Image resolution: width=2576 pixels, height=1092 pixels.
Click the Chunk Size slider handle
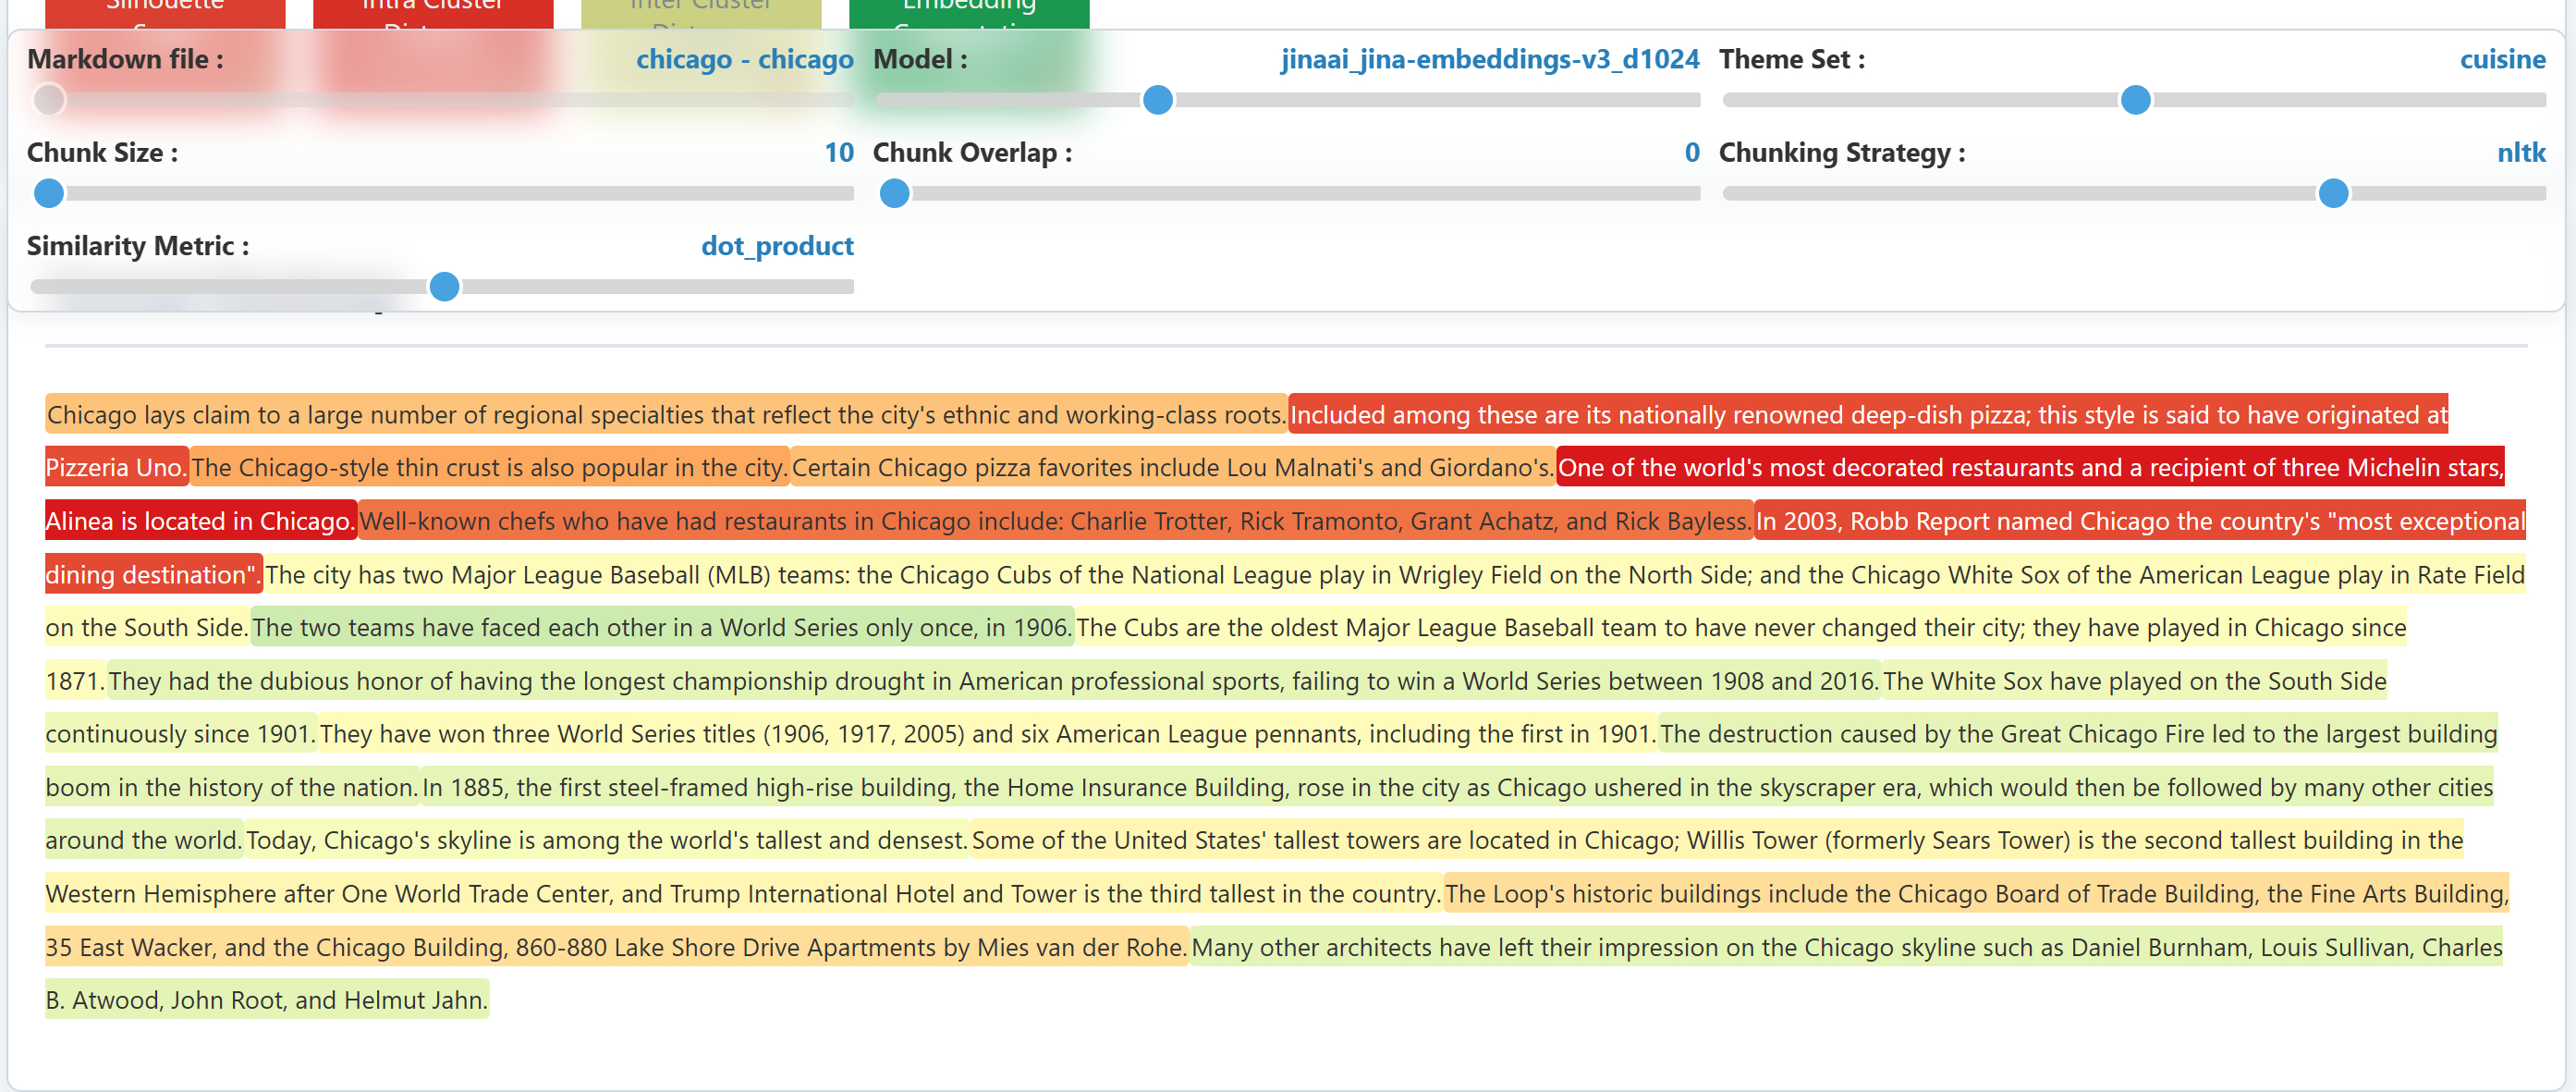click(x=48, y=193)
